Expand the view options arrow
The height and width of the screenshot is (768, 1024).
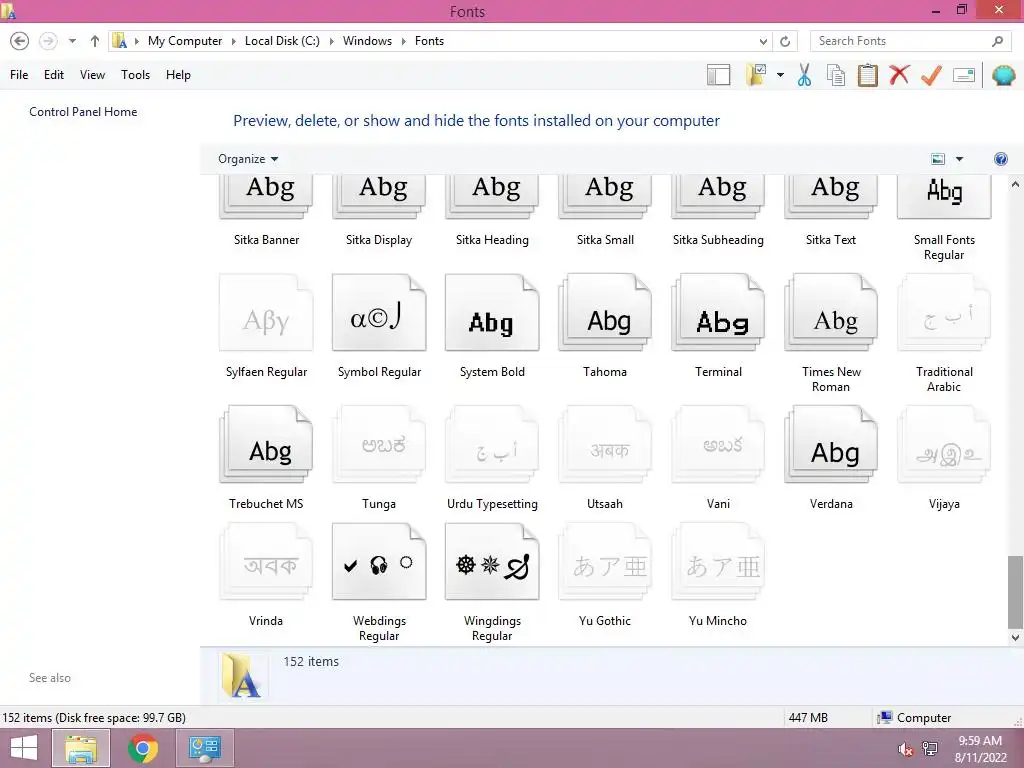pyautogui.click(x=959, y=159)
